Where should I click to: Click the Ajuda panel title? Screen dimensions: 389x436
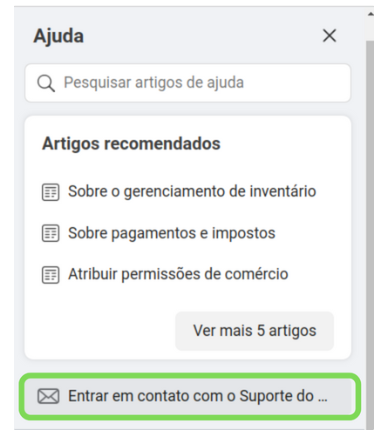[58, 36]
